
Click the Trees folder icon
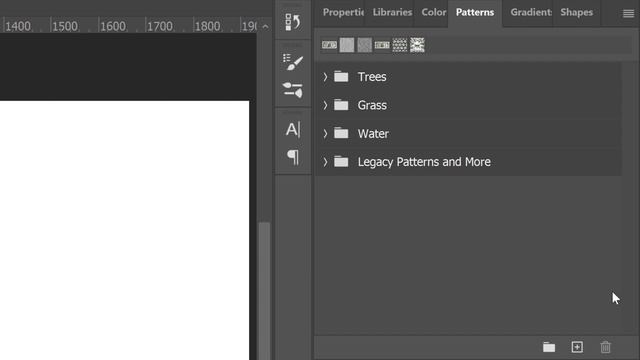[341, 76]
